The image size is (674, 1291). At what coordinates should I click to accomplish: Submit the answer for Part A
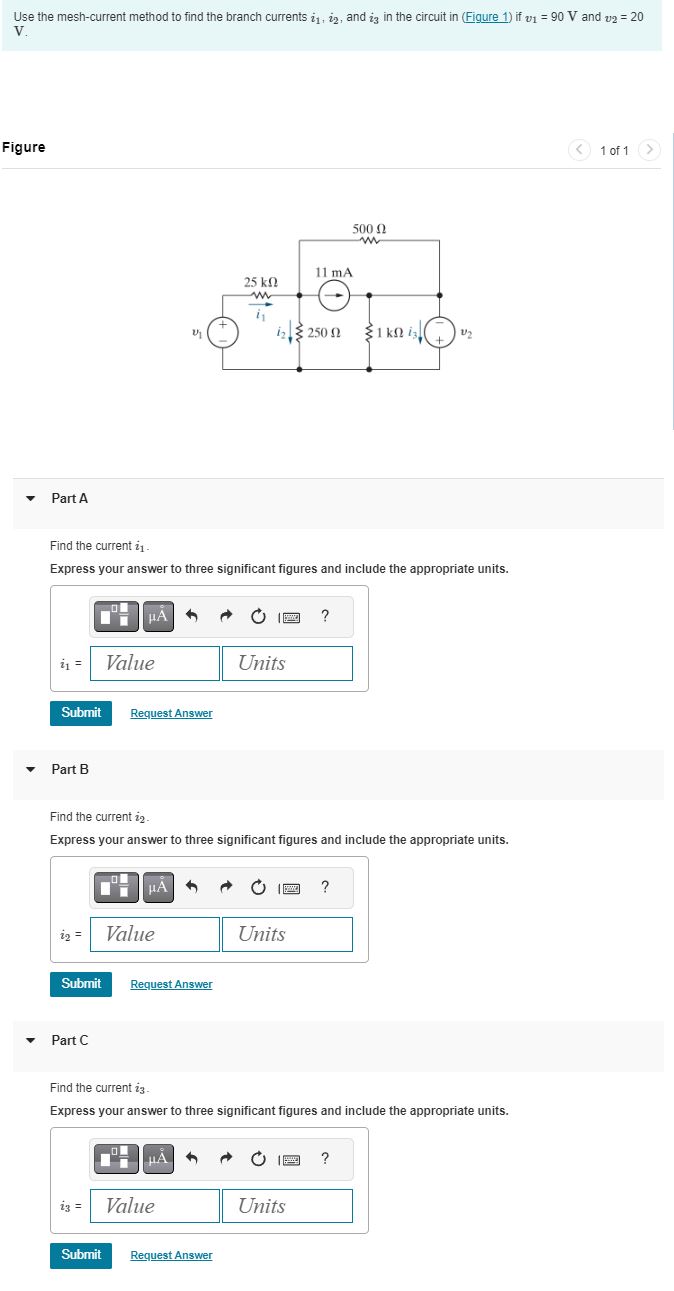80,713
